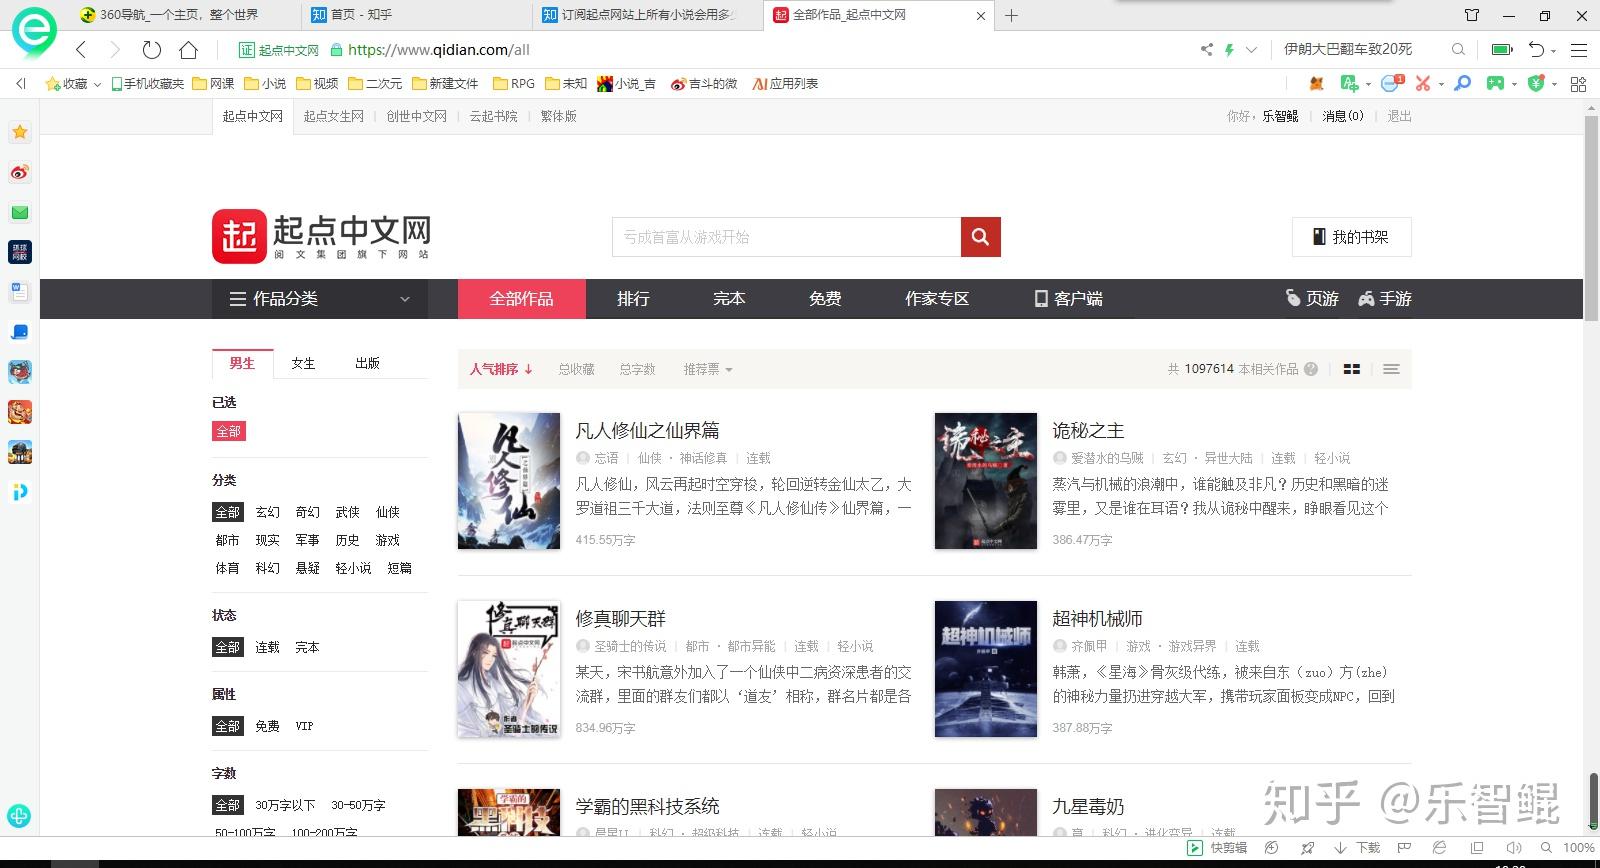Open the new tab plus button
The height and width of the screenshot is (868, 1600).
(1011, 15)
